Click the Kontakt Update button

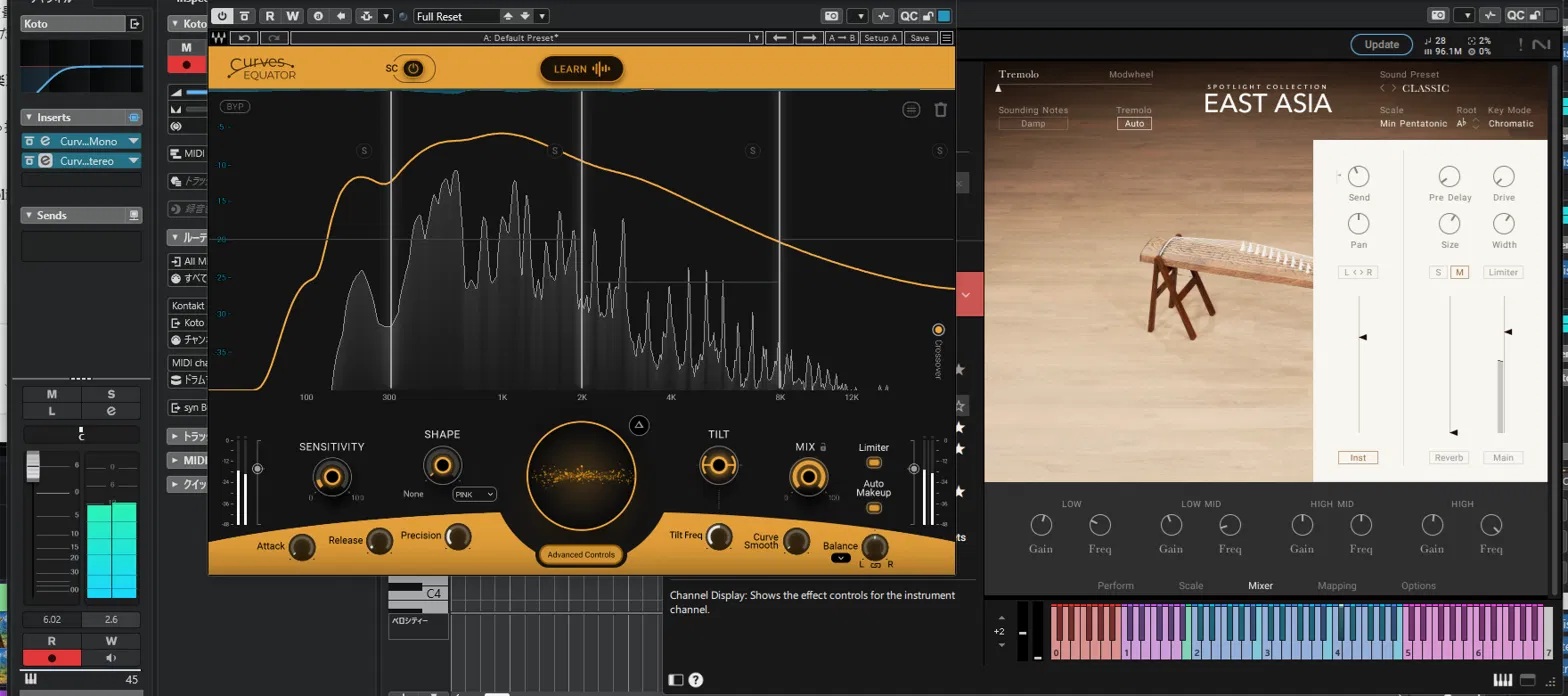1381,45
